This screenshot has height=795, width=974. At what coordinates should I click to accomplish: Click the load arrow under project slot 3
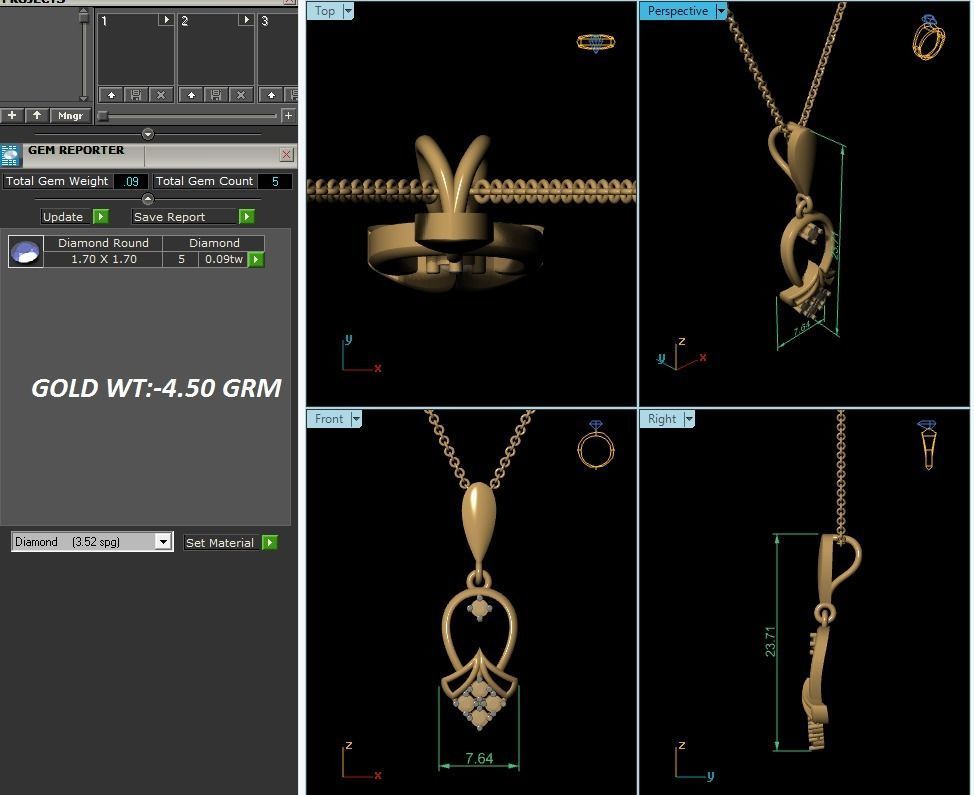271,95
